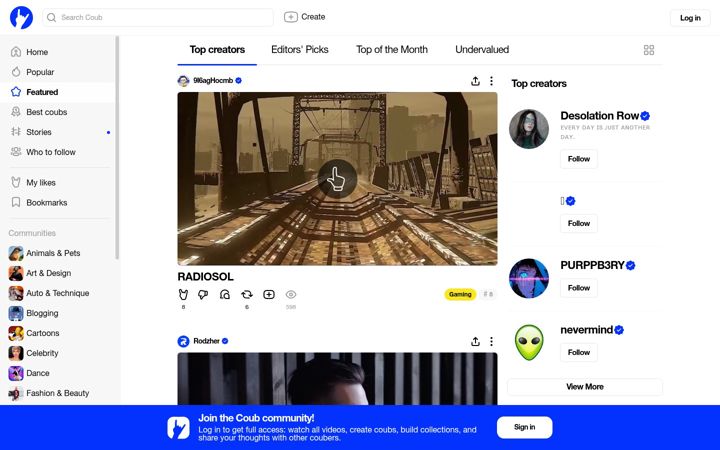This screenshot has height=450, width=720.
Task: Open the Coub logo home link
Action: pos(21,17)
